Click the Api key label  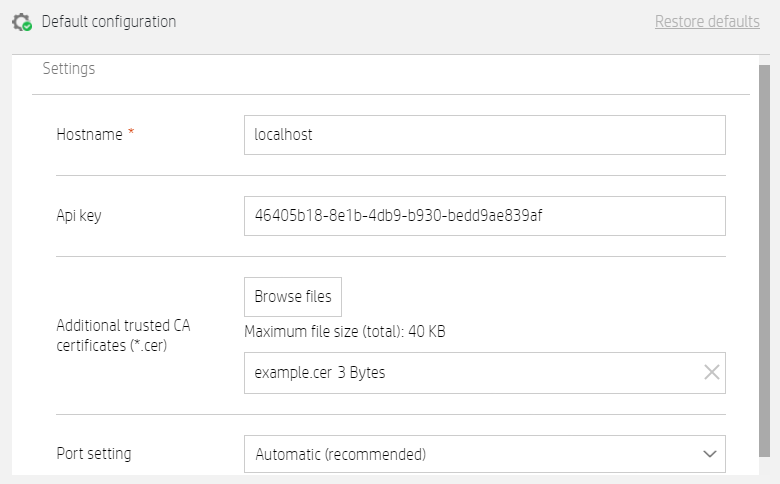(x=79, y=215)
